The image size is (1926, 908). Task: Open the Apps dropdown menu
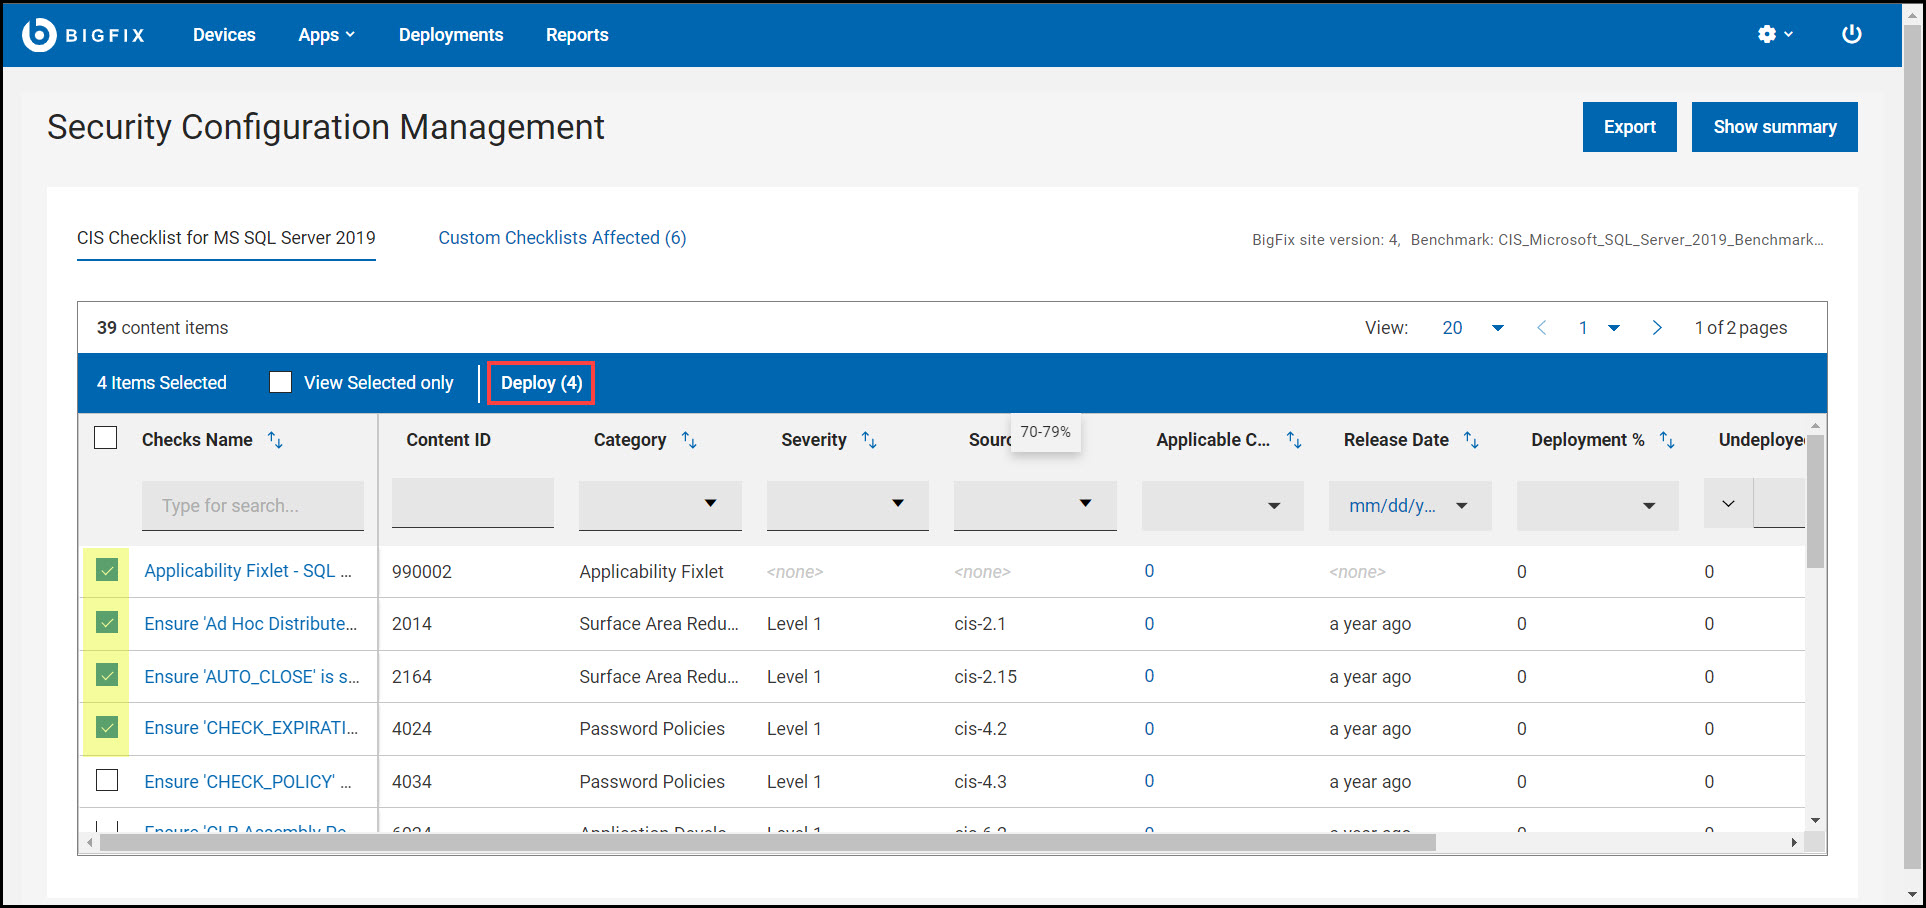pyautogui.click(x=326, y=34)
